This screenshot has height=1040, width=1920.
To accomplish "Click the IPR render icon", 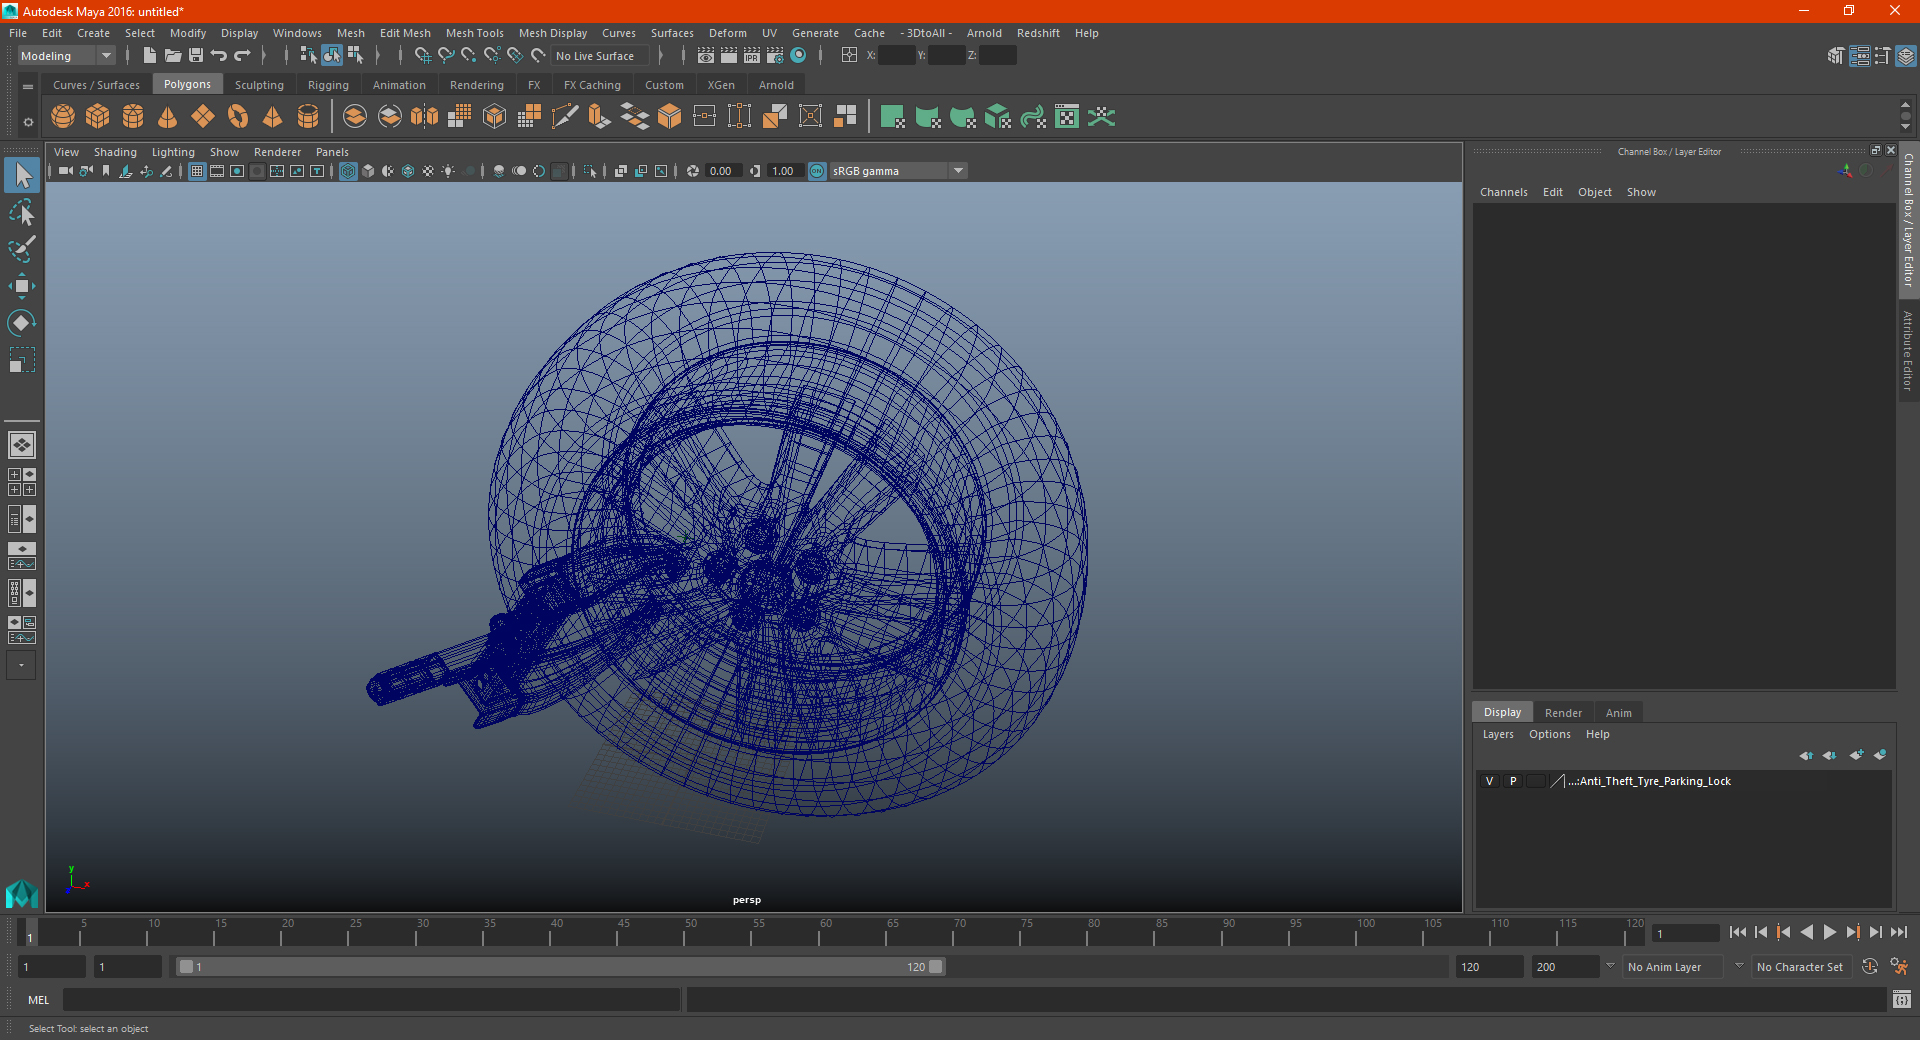I will (752, 56).
